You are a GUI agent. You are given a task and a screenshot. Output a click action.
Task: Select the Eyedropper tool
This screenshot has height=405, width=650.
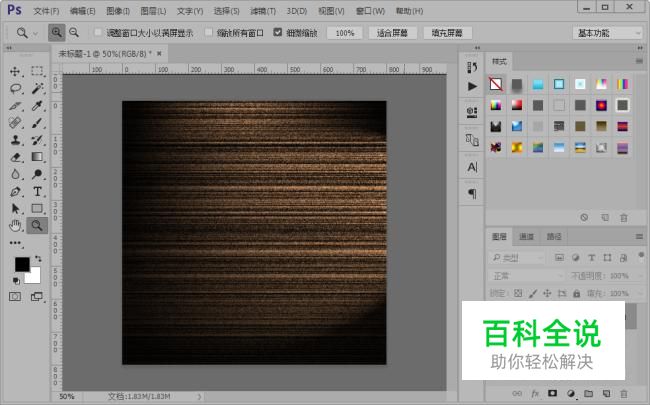point(37,106)
